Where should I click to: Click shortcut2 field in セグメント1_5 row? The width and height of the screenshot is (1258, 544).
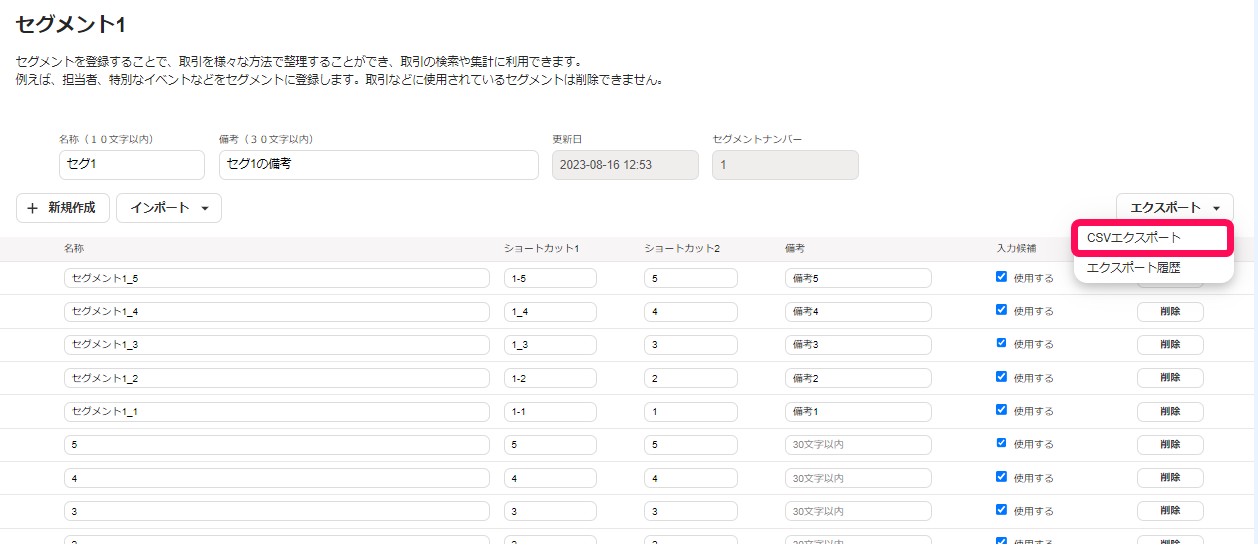coord(691,278)
